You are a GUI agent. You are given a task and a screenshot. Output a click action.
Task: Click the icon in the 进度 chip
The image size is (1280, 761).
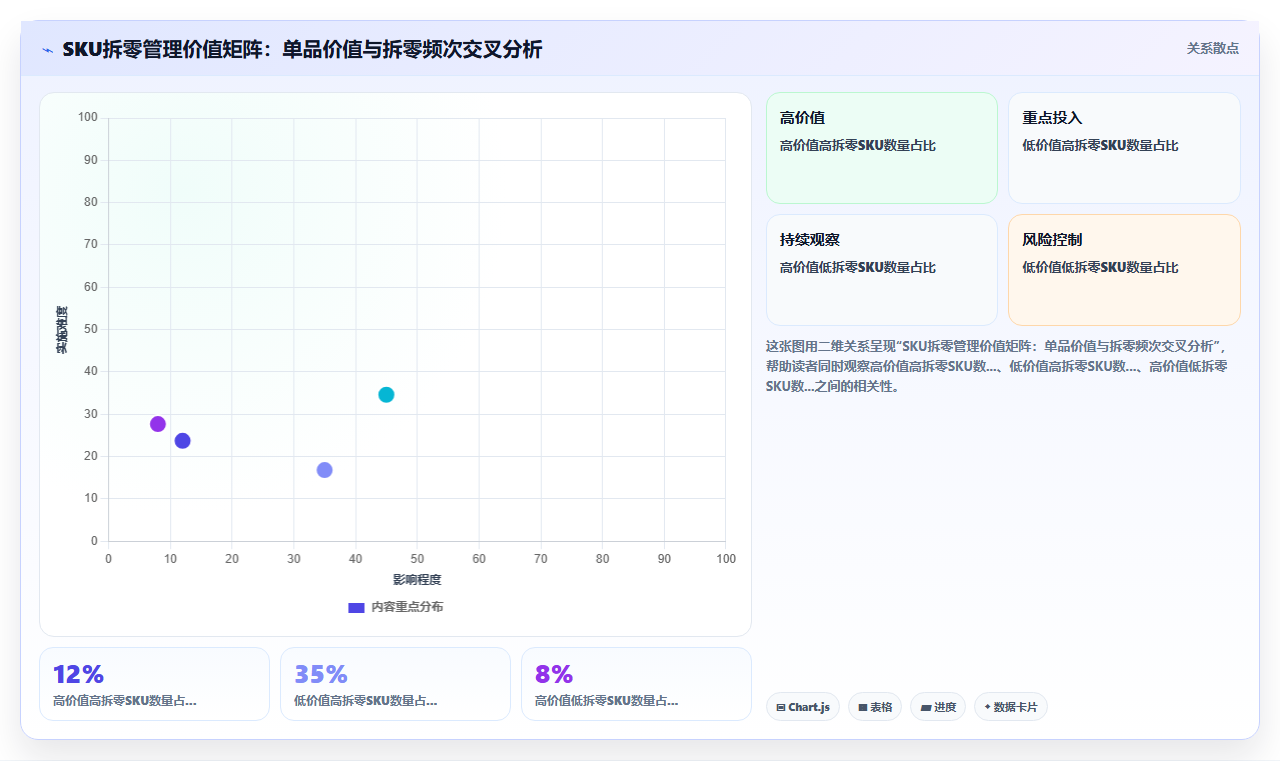point(926,707)
